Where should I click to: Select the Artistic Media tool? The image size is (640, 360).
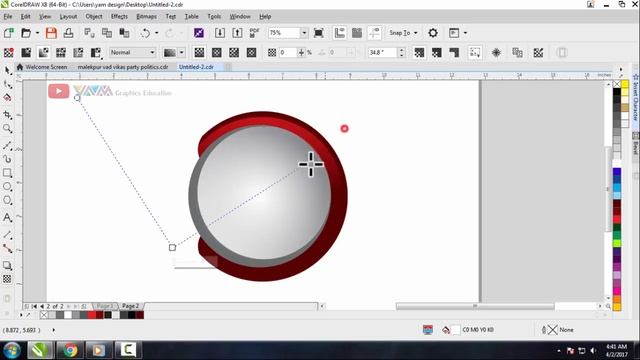(x=7, y=159)
